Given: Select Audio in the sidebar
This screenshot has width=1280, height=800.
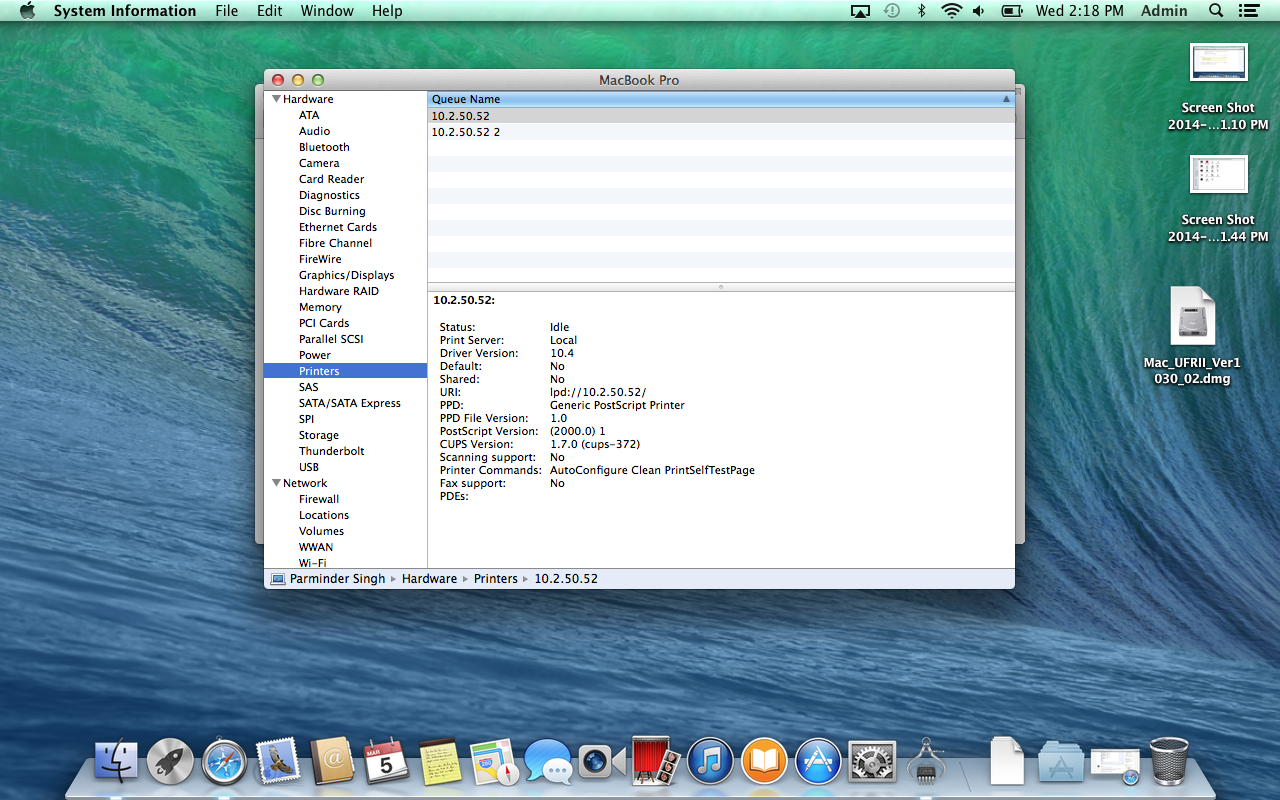Looking at the screenshot, I should (314, 131).
